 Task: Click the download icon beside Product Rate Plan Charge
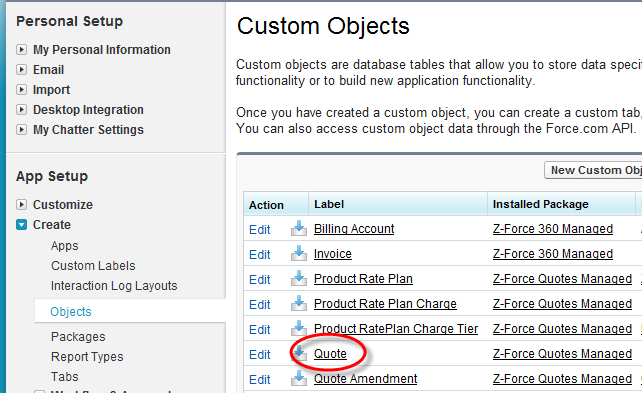[x=299, y=303]
